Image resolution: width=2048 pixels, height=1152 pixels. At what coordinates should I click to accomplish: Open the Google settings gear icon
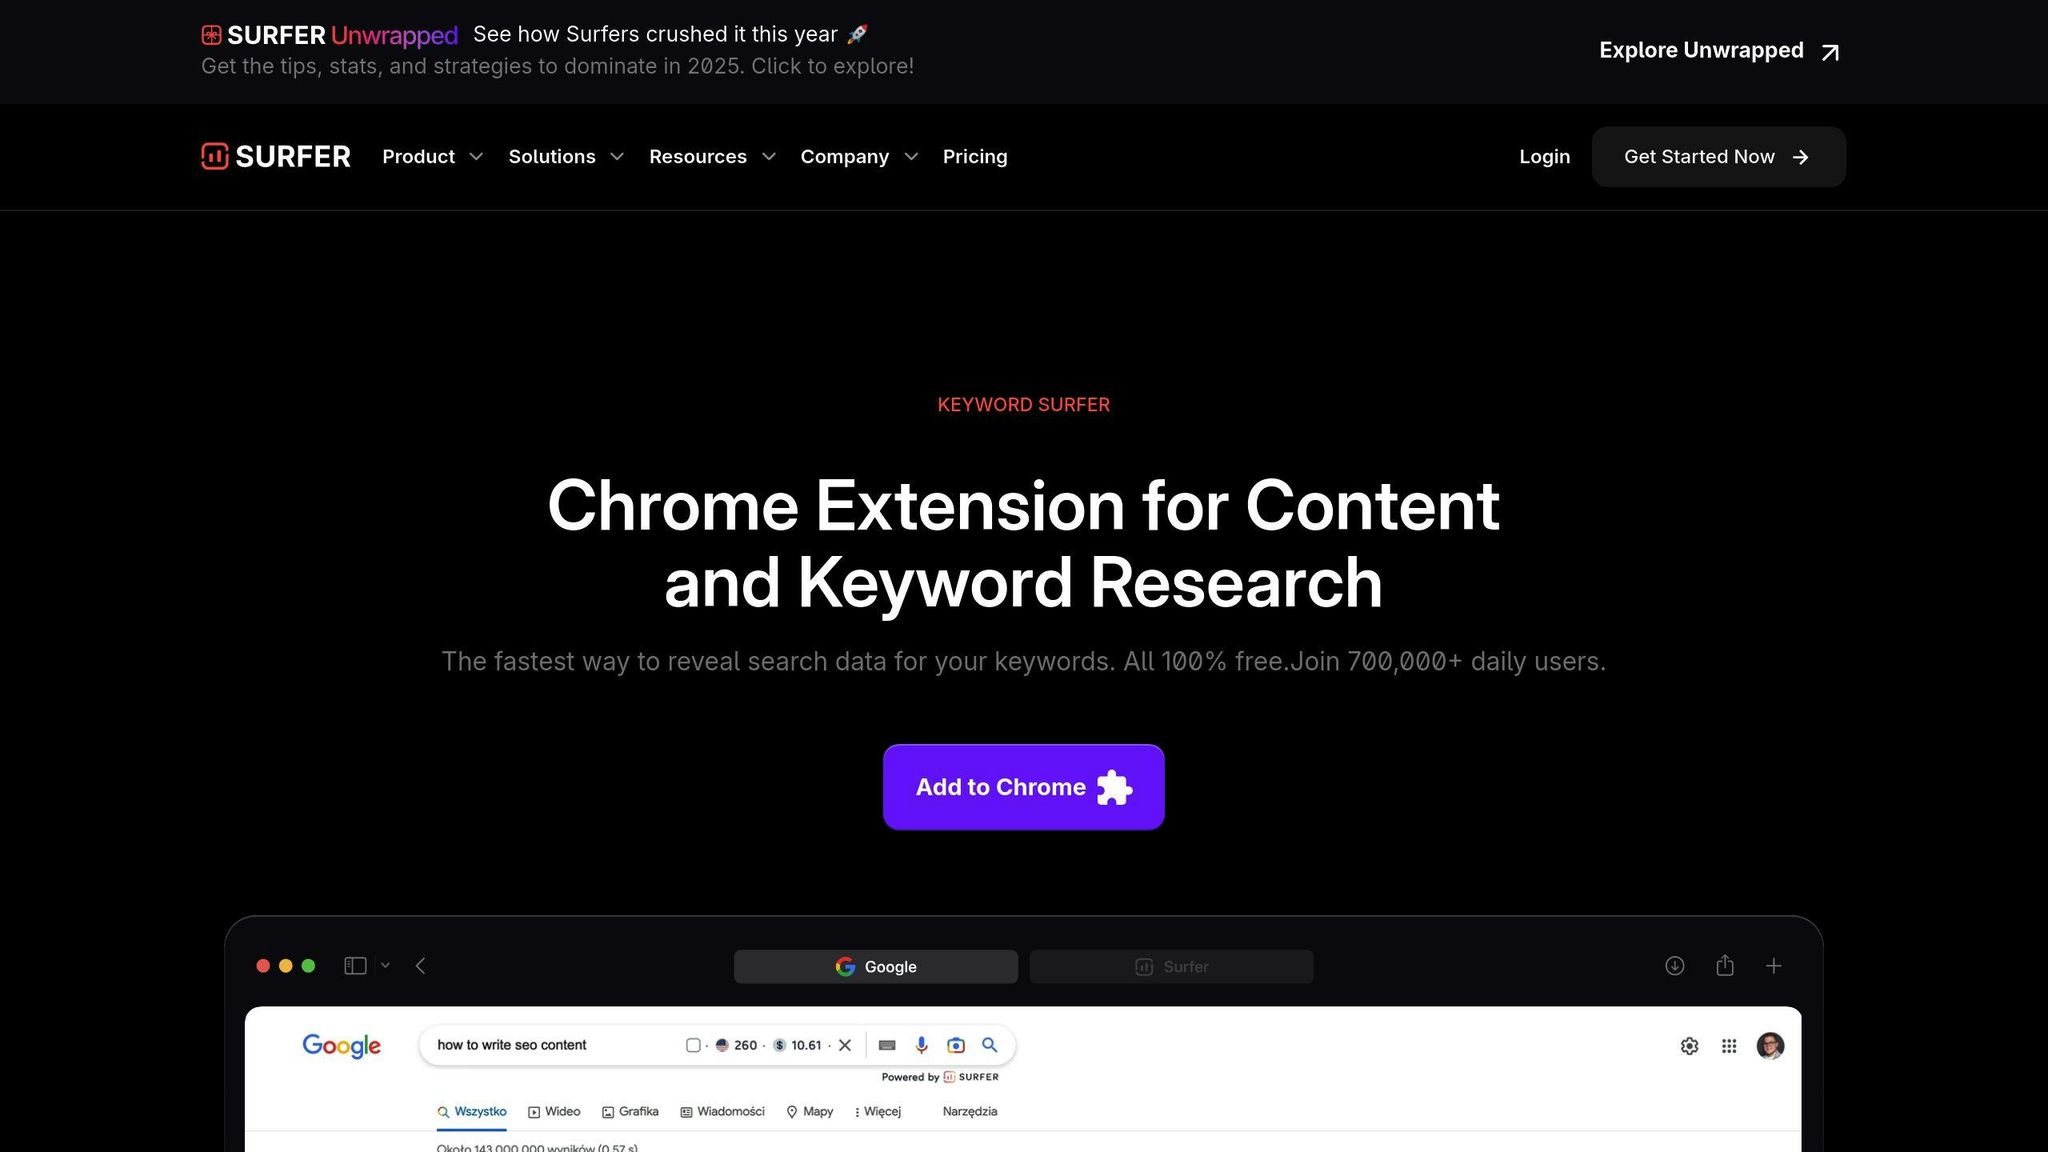[1690, 1046]
